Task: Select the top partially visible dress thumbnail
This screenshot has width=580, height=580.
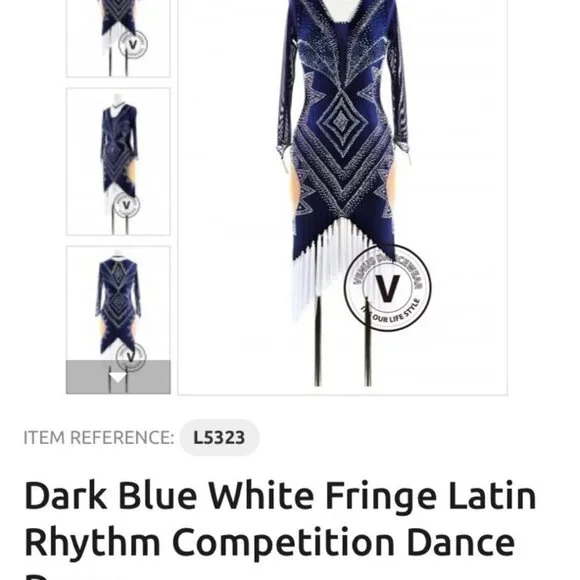Action: 118,38
